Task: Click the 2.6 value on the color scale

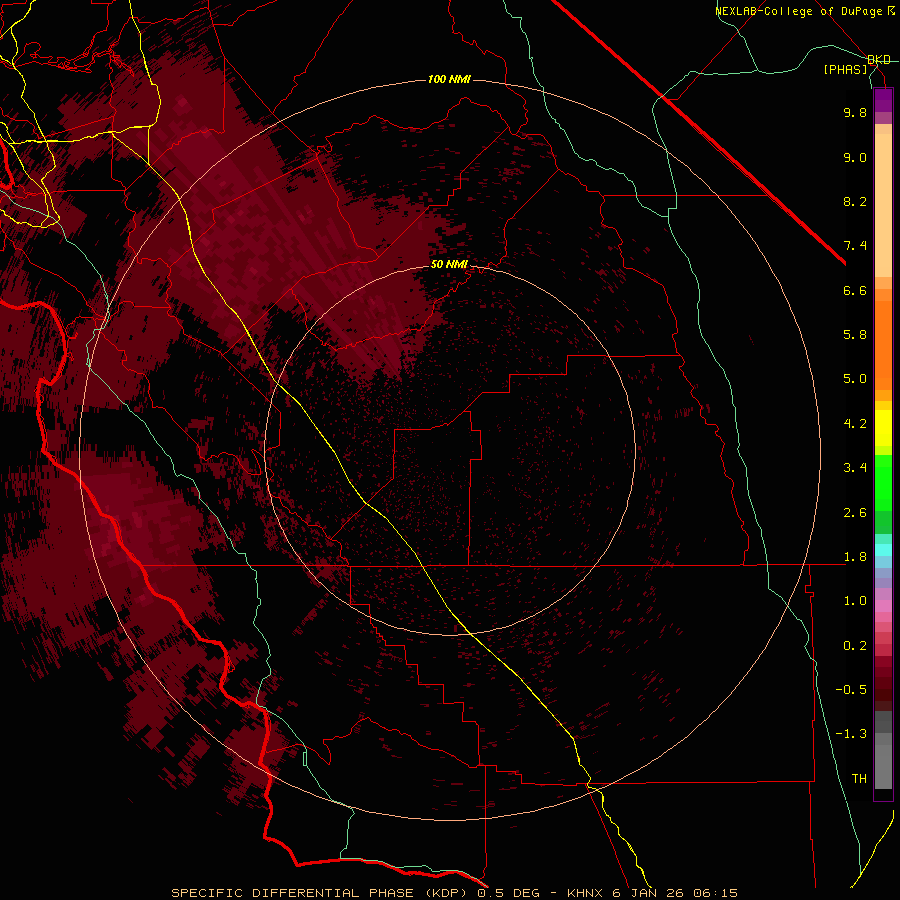Action: click(855, 513)
